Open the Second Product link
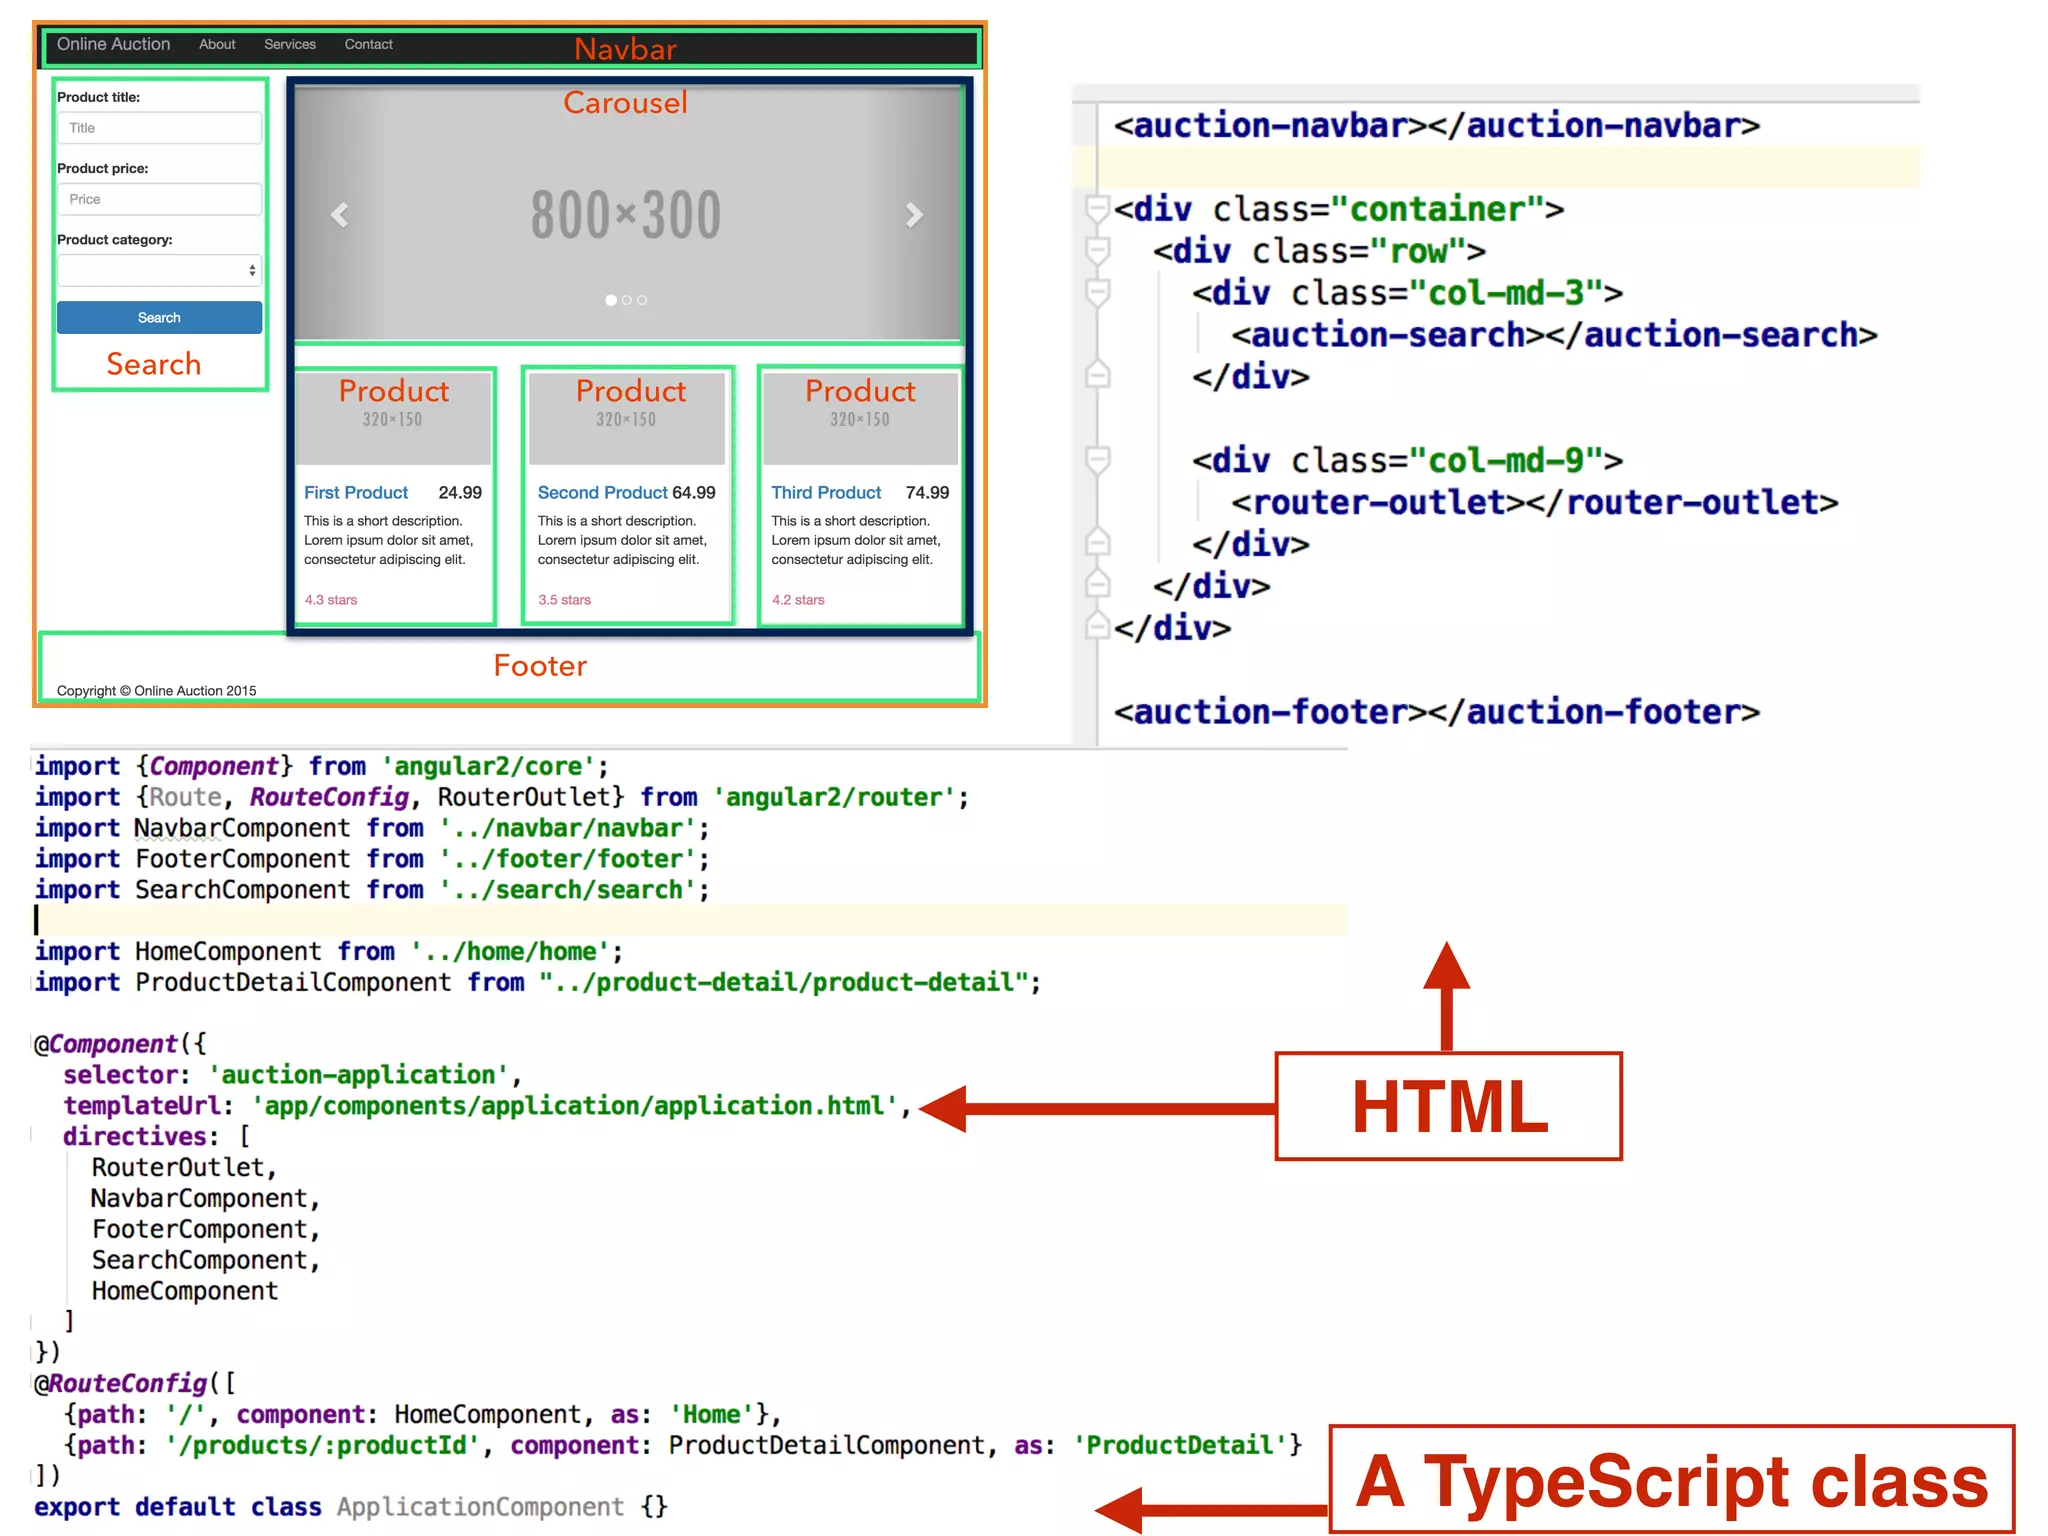Screen dimensions: 2048x1536 click(x=602, y=492)
